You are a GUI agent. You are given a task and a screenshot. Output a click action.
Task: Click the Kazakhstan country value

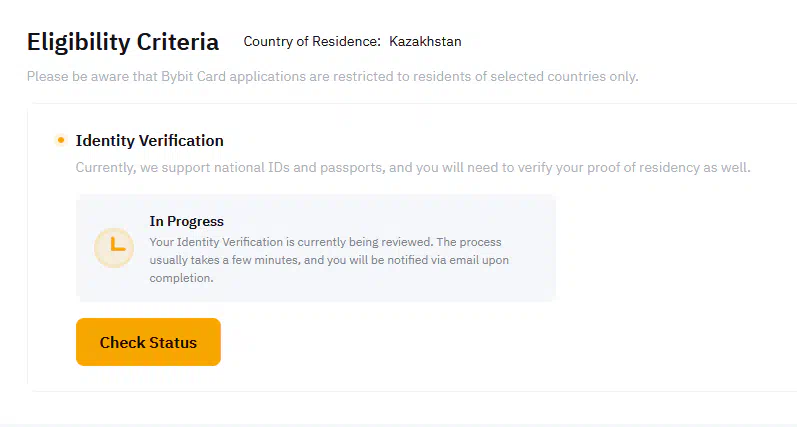tap(425, 41)
